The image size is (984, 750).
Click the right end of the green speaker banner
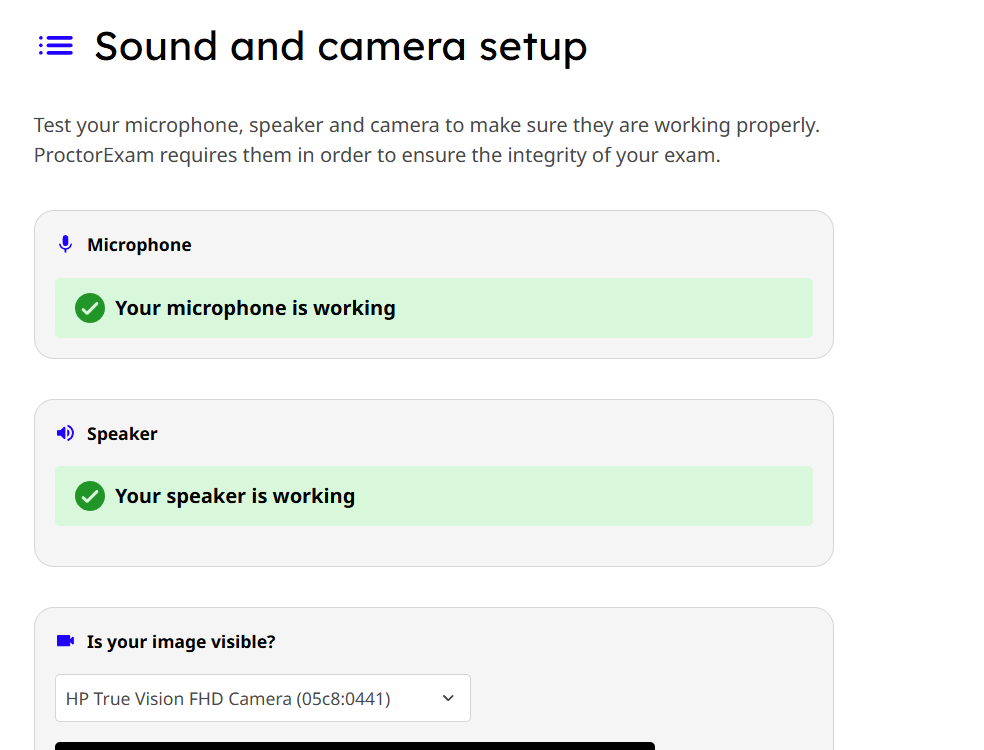click(780, 496)
